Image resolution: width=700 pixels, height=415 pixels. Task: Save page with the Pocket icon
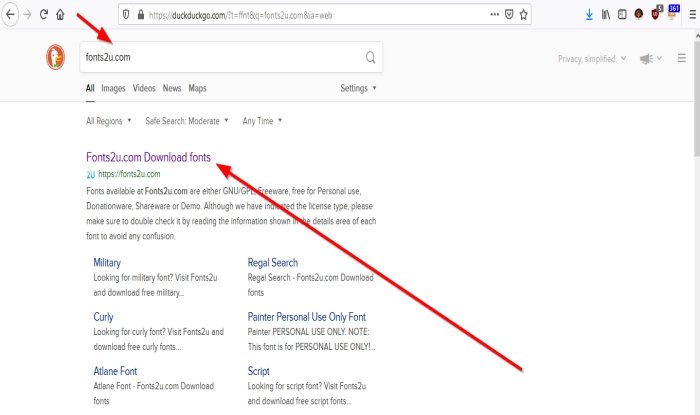[510, 16]
